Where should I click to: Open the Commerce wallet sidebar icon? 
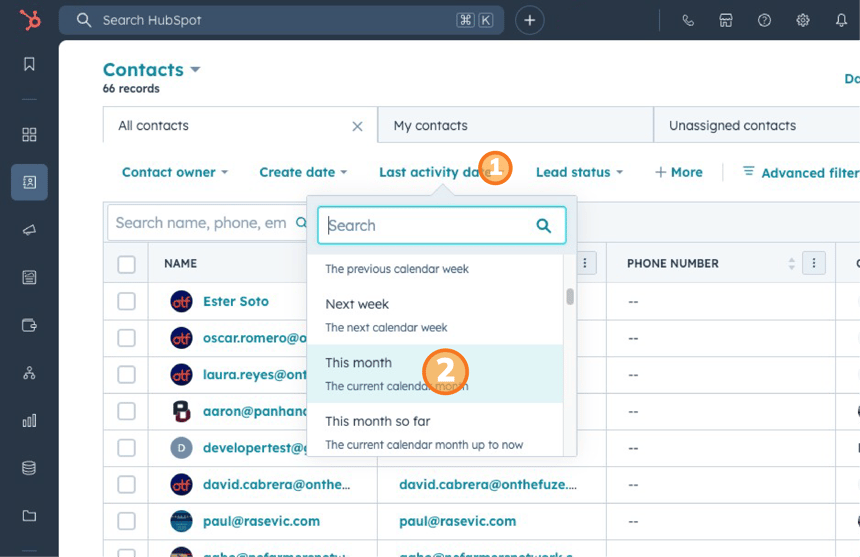(x=29, y=325)
